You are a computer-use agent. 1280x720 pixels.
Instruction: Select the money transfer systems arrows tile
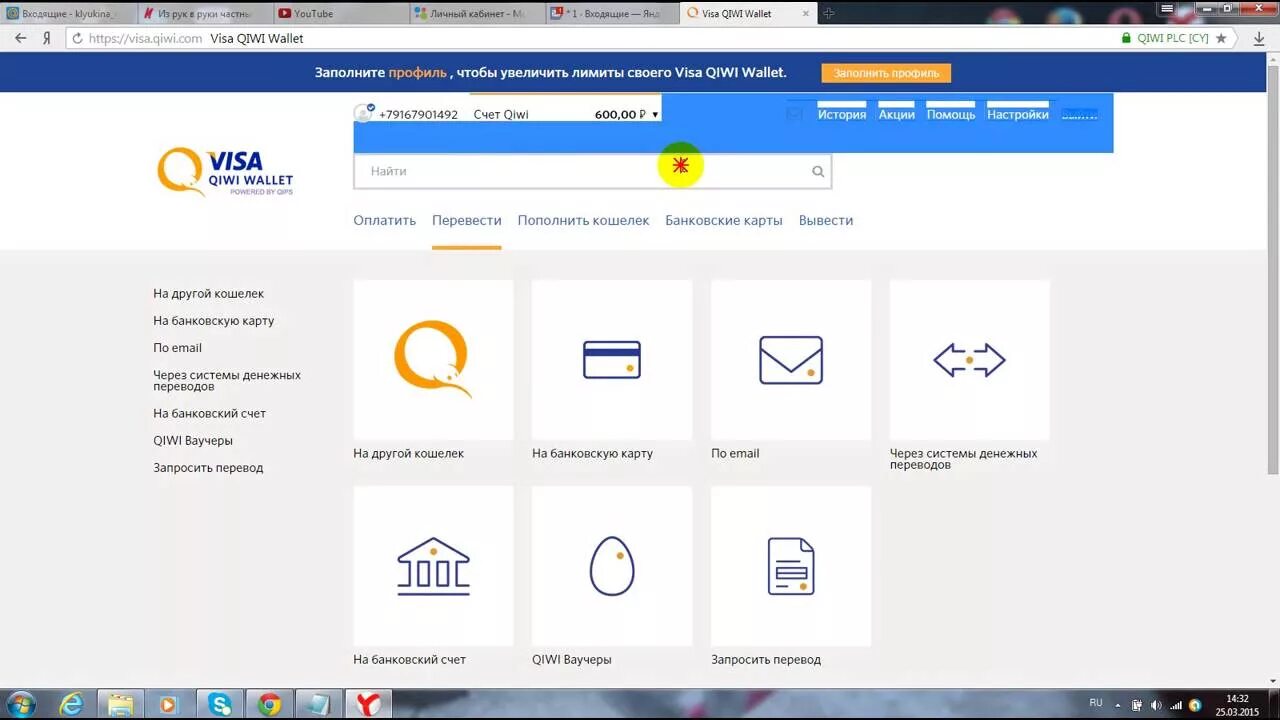click(x=970, y=360)
